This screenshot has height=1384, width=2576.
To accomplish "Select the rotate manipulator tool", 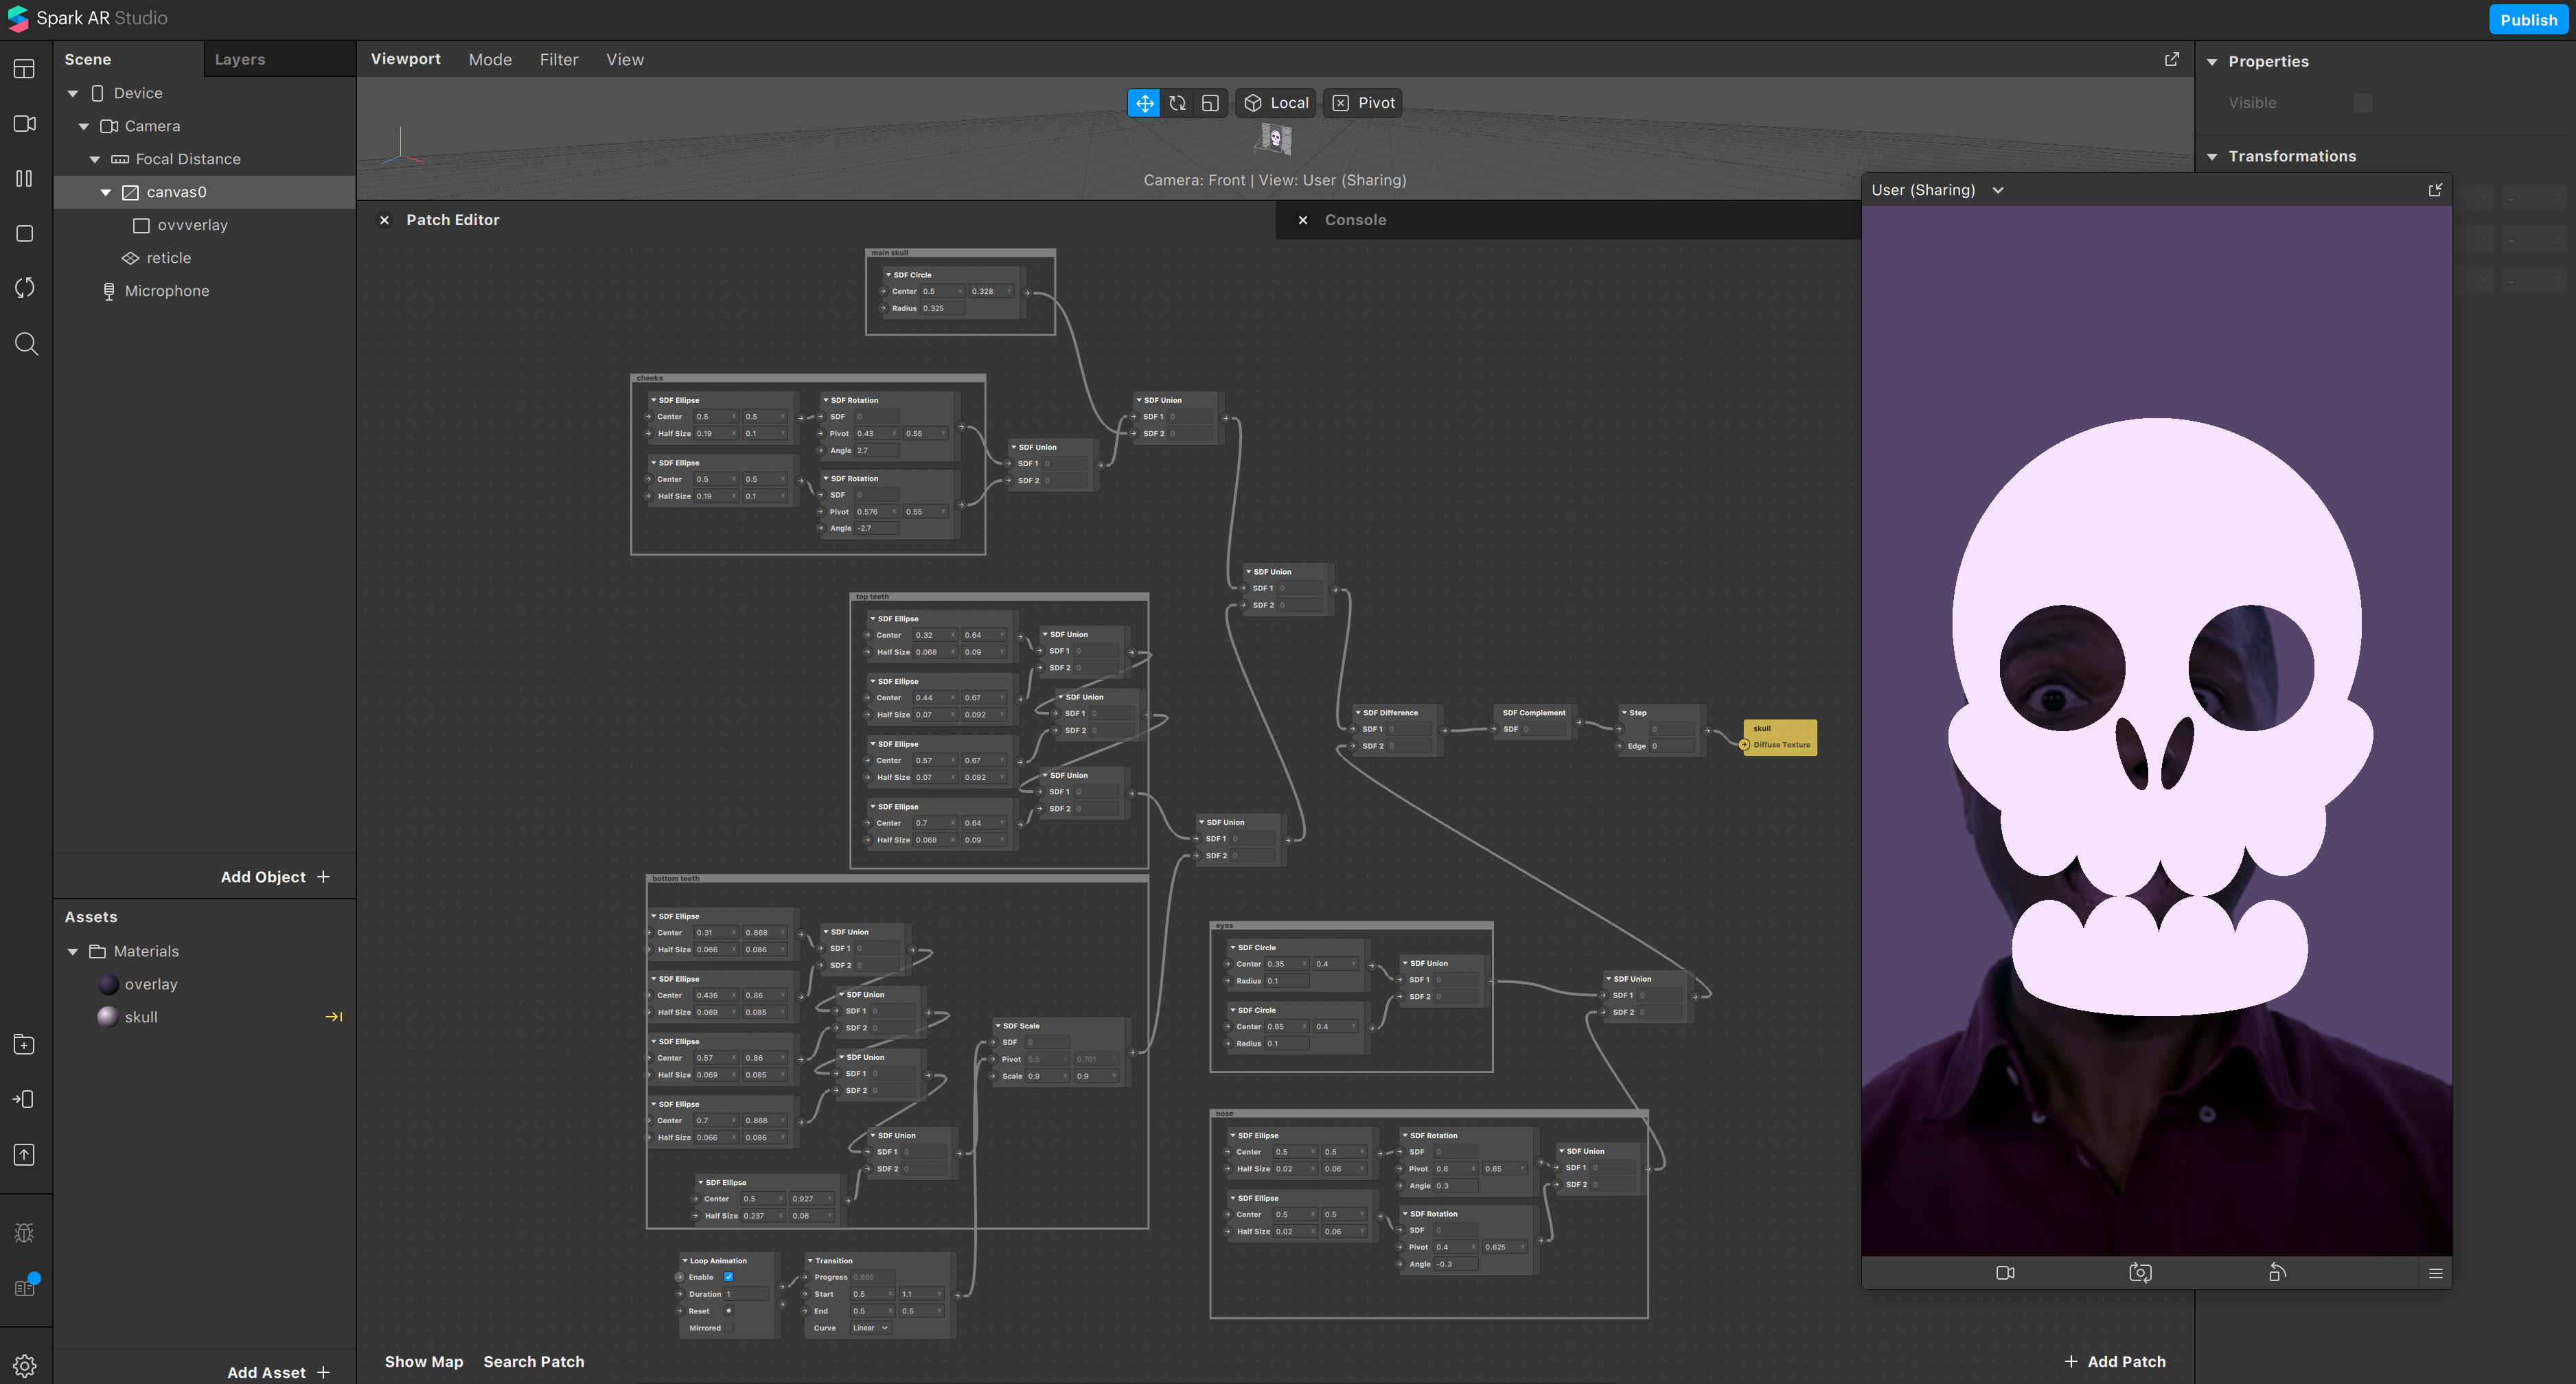I will tap(1177, 103).
